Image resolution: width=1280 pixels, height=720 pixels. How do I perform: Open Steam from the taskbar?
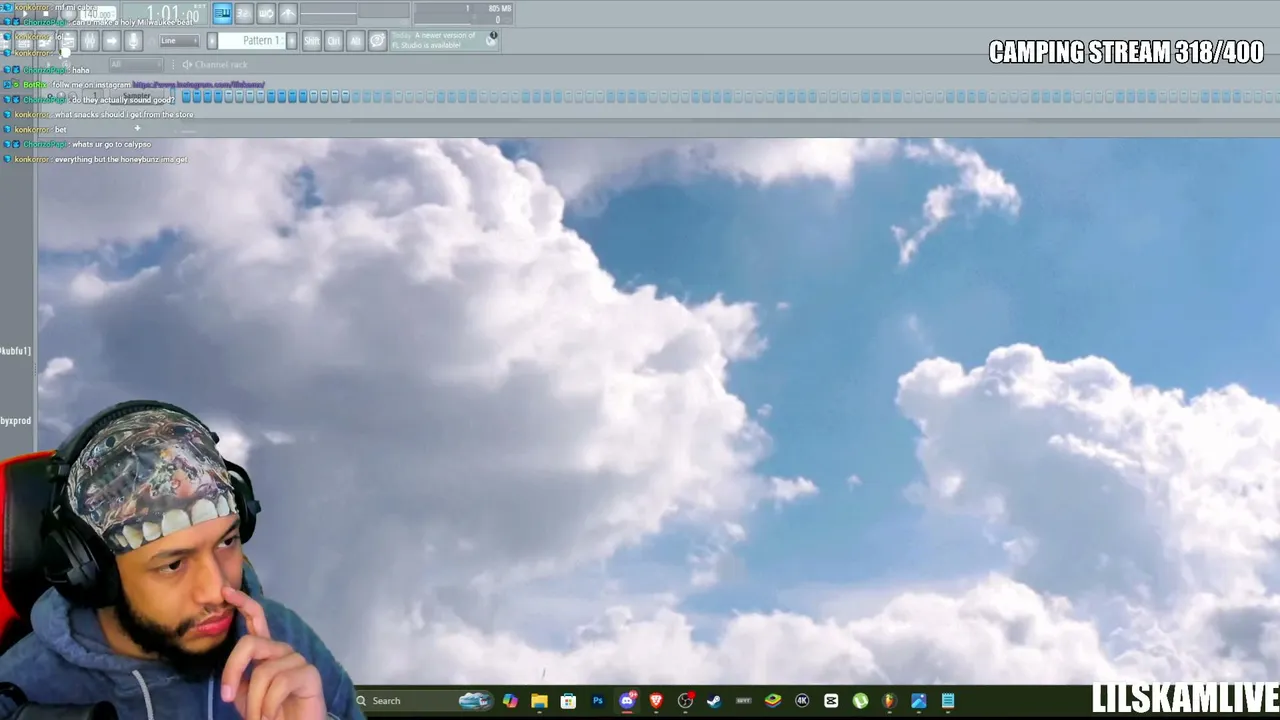coord(714,701)
